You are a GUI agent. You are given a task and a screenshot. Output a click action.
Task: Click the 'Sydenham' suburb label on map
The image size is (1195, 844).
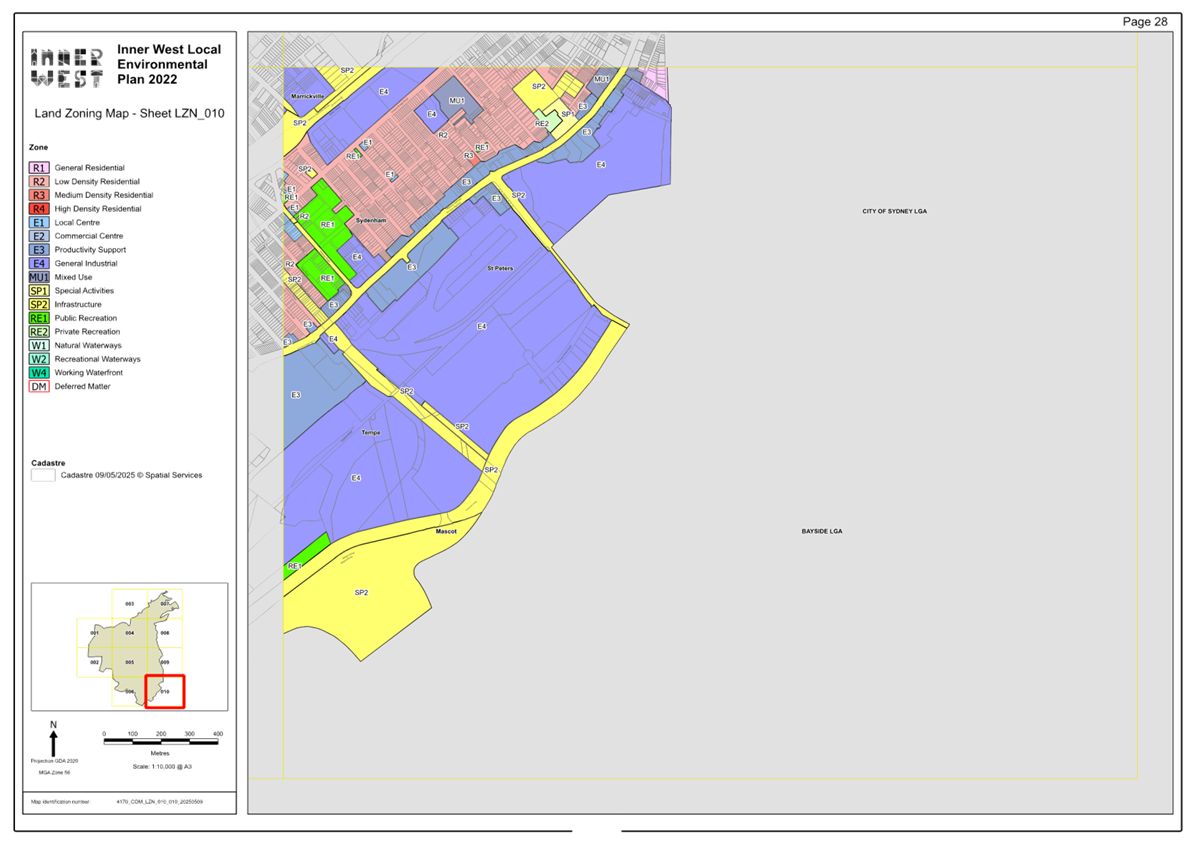point(371,220)
